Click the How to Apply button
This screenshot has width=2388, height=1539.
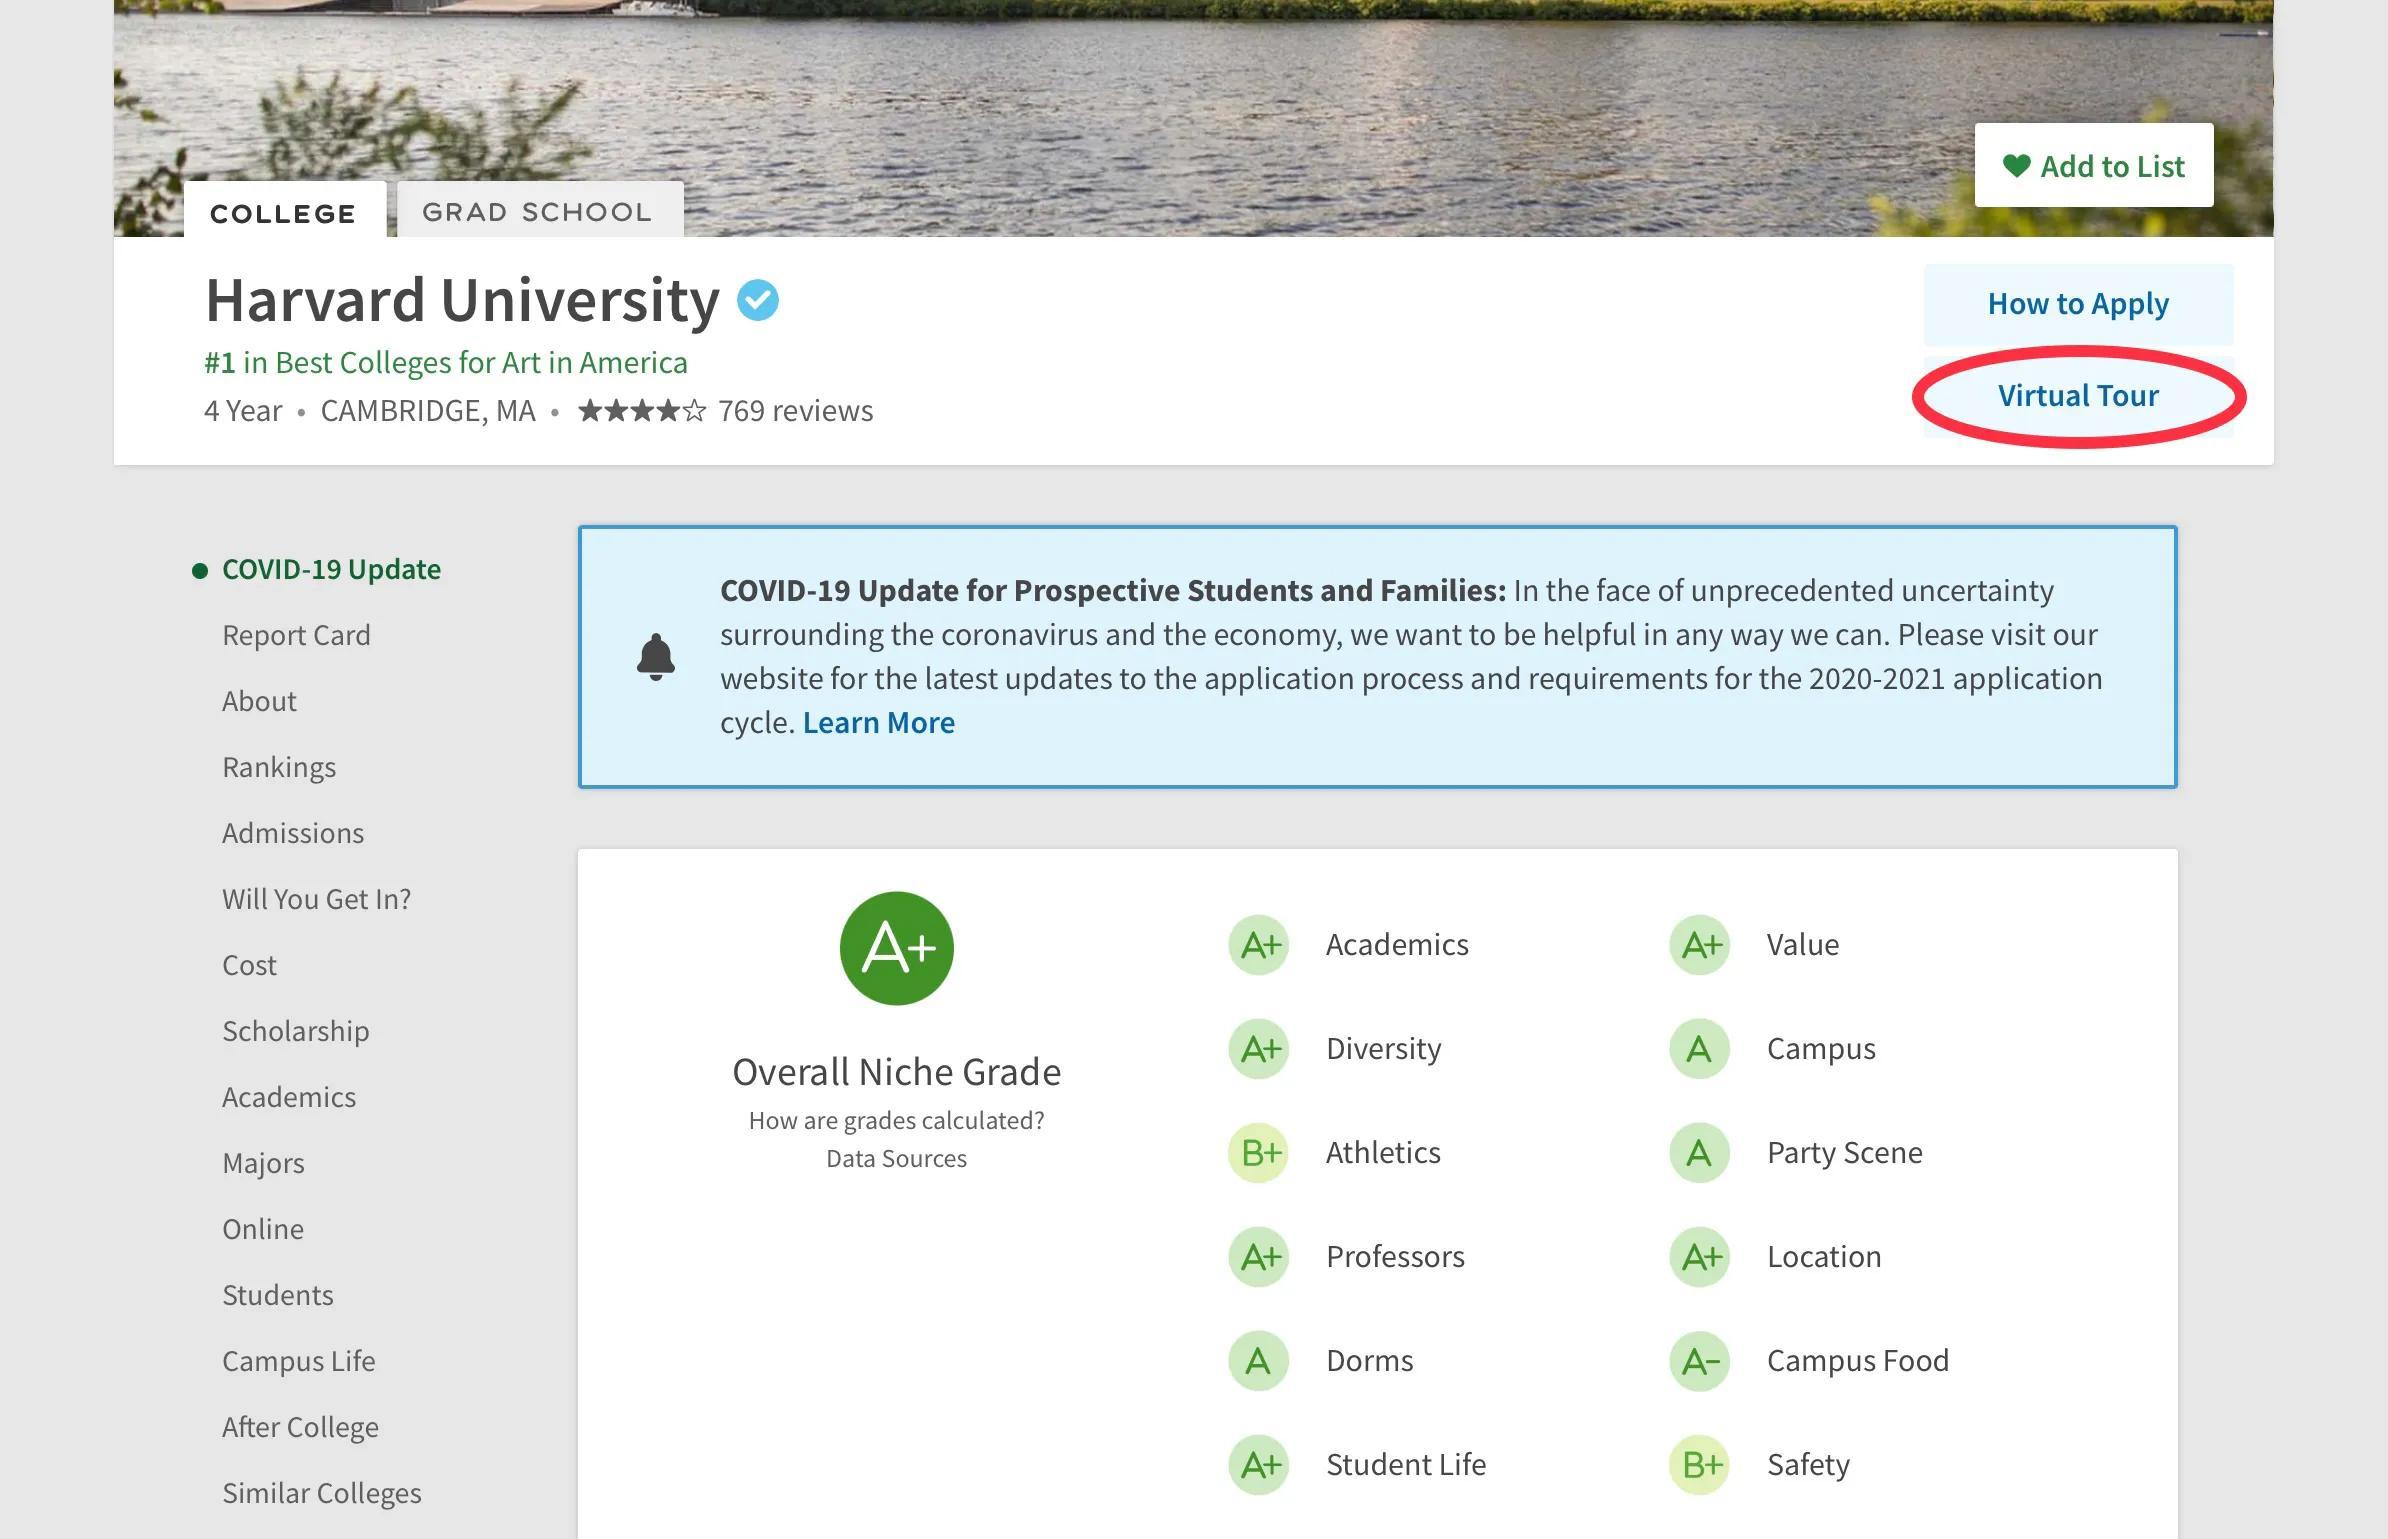point(2078,304)
